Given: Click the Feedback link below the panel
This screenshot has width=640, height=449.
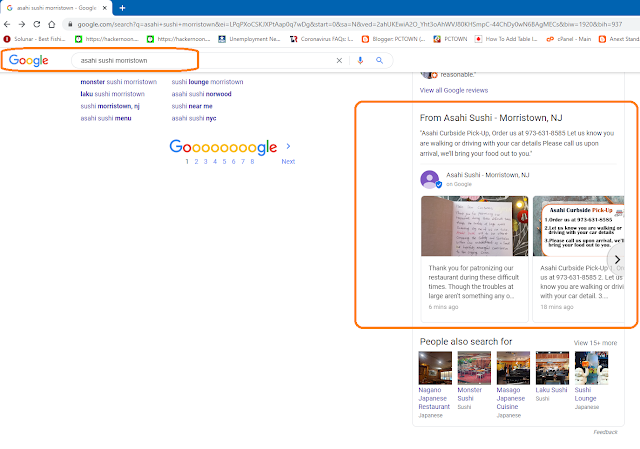Looking at the screenshot, I should 605,432.
